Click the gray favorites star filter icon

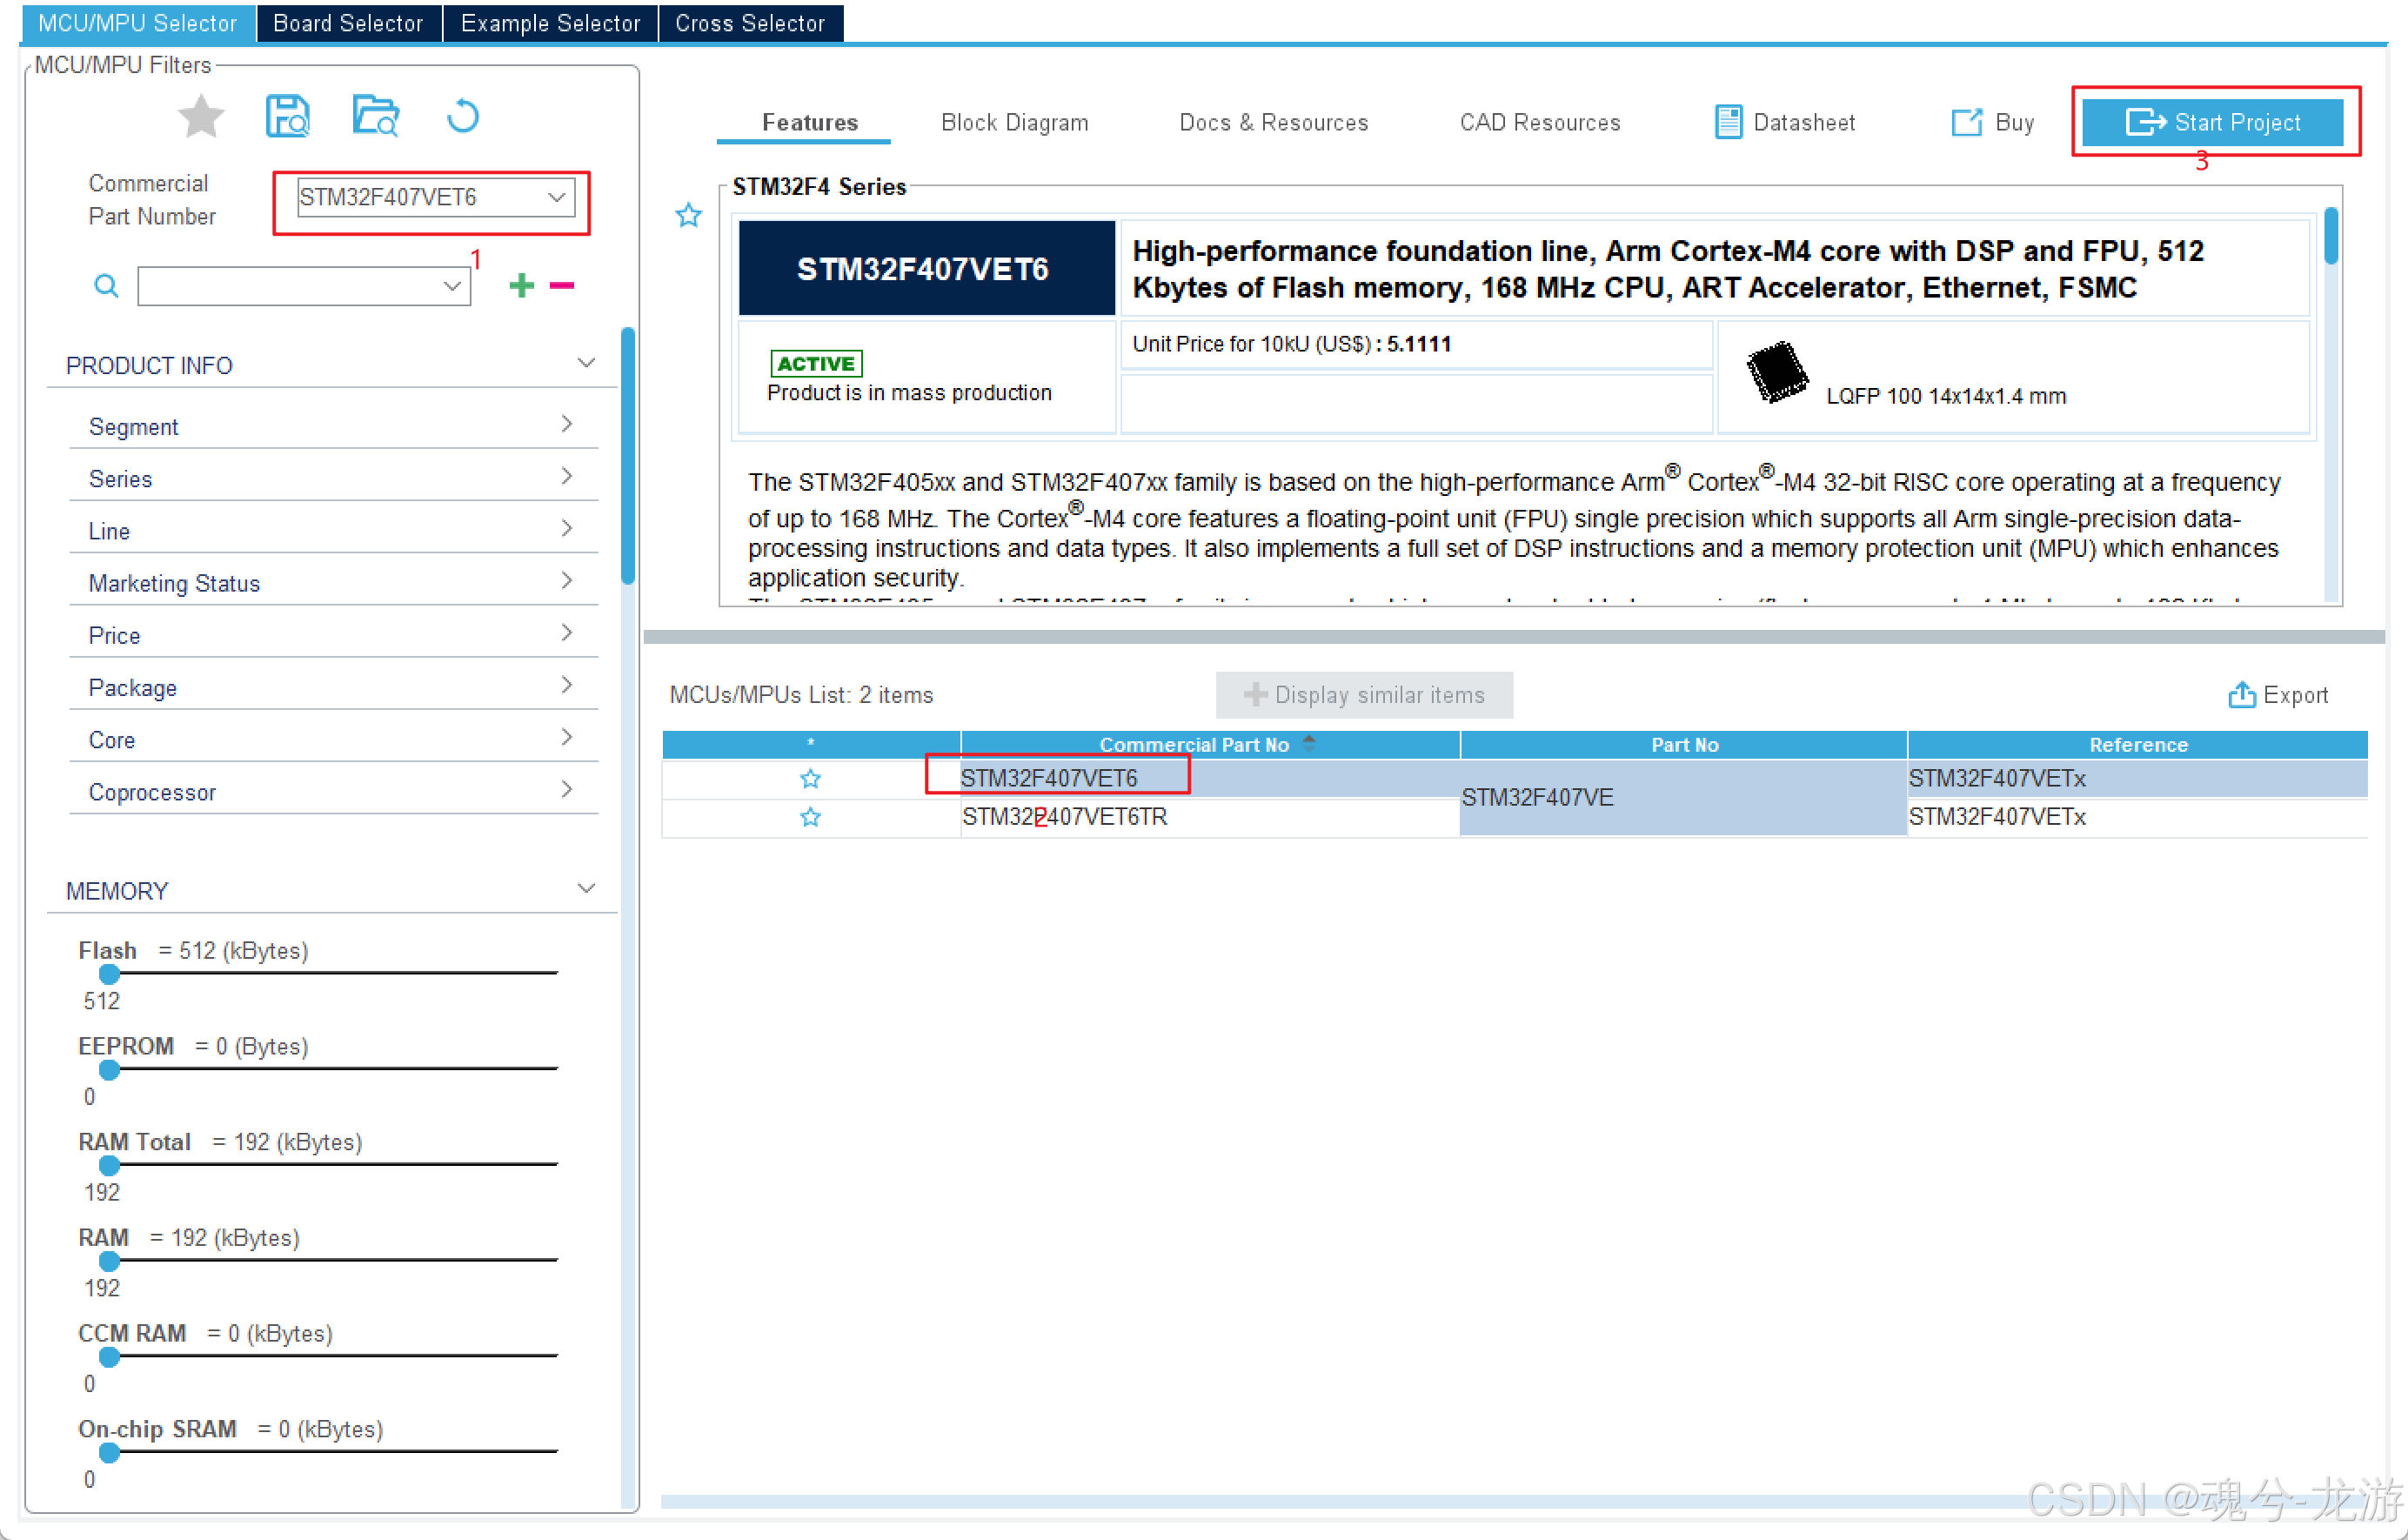(x=201, y=117)
